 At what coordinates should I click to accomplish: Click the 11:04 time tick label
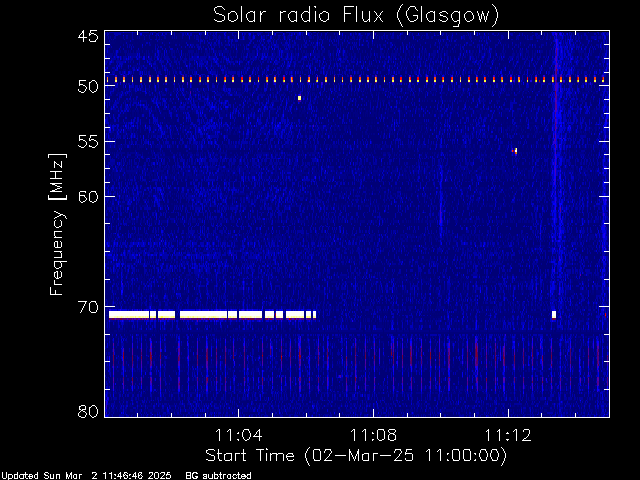point(238,435)
